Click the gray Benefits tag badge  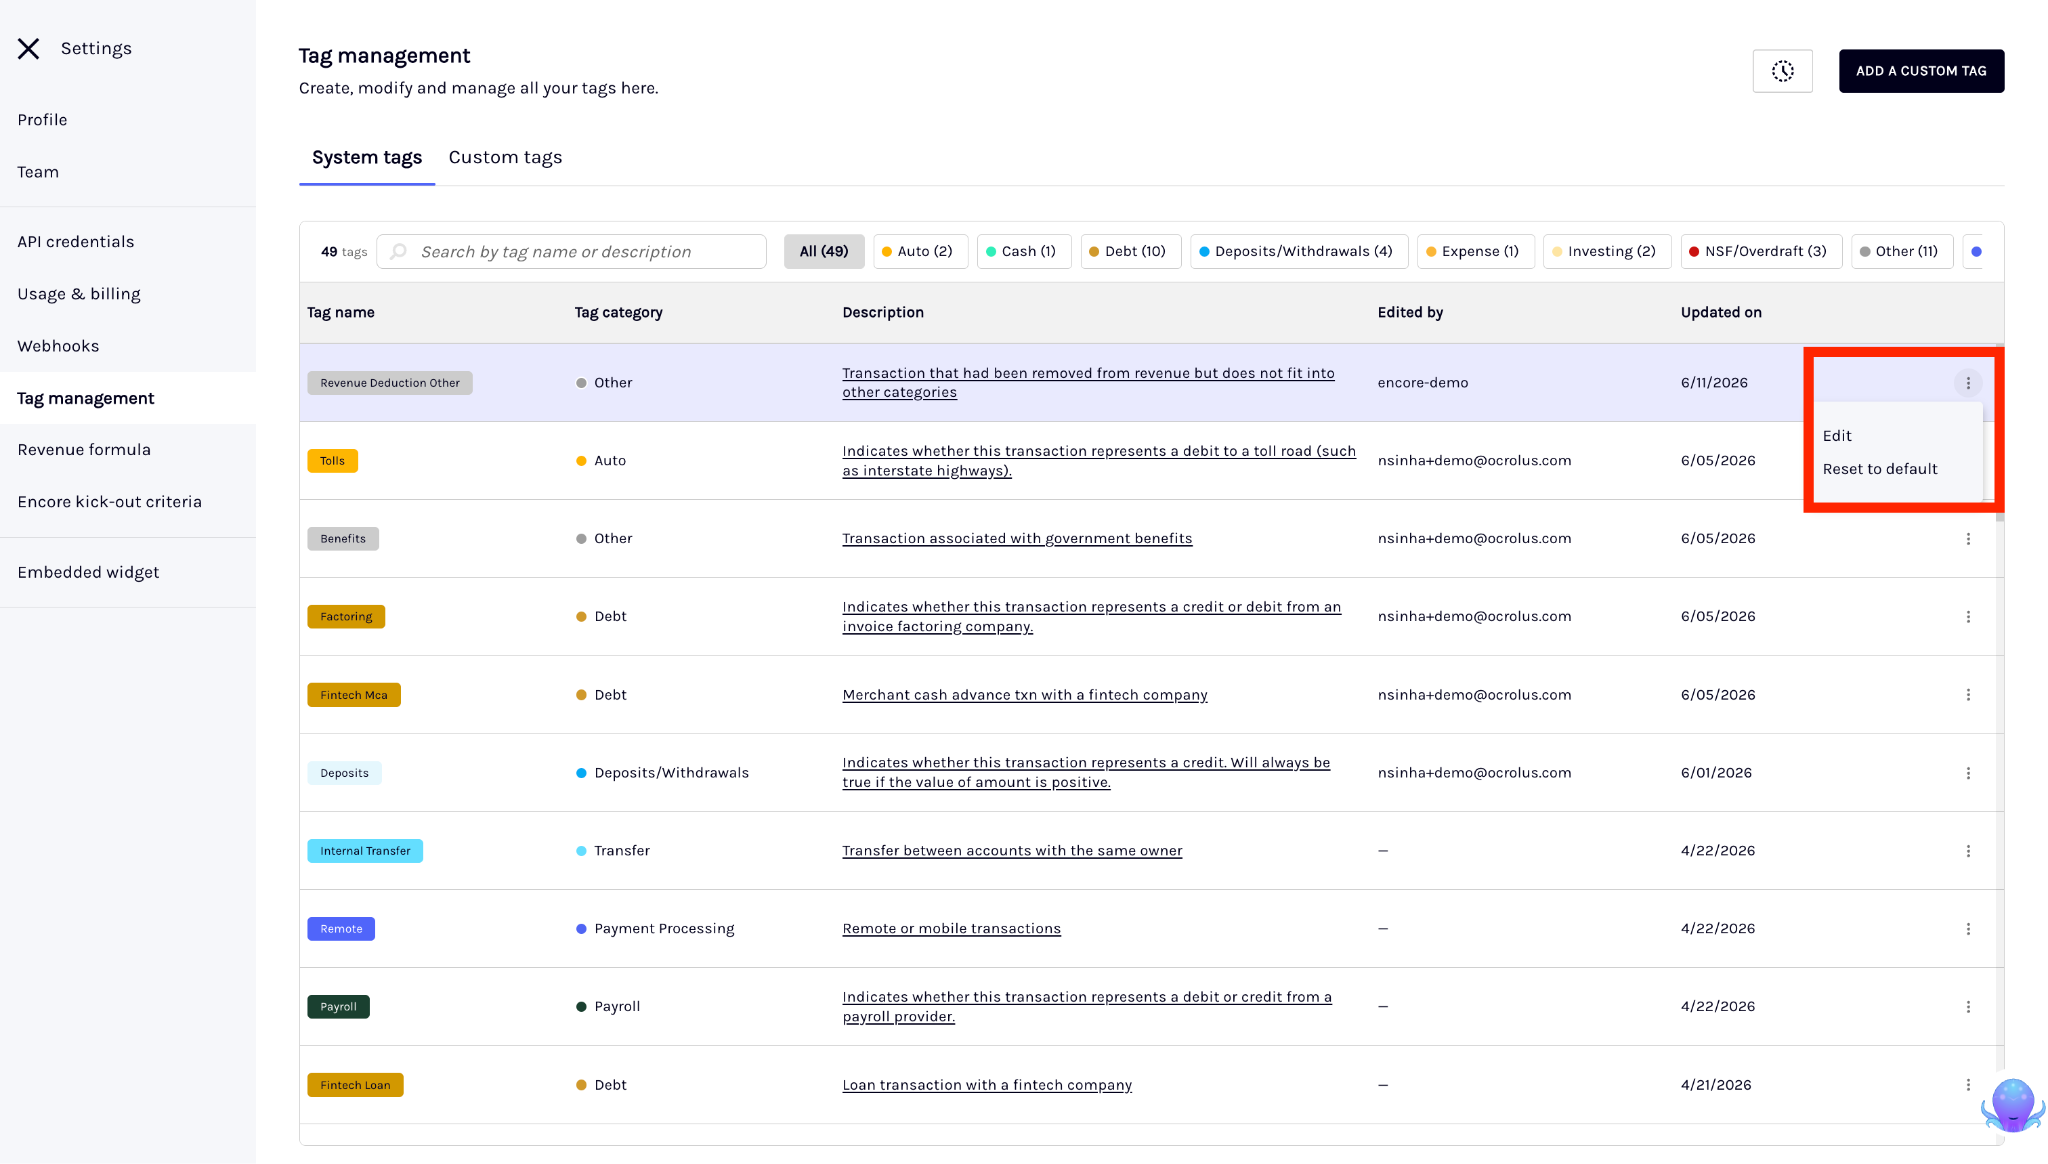click(343, 539)
